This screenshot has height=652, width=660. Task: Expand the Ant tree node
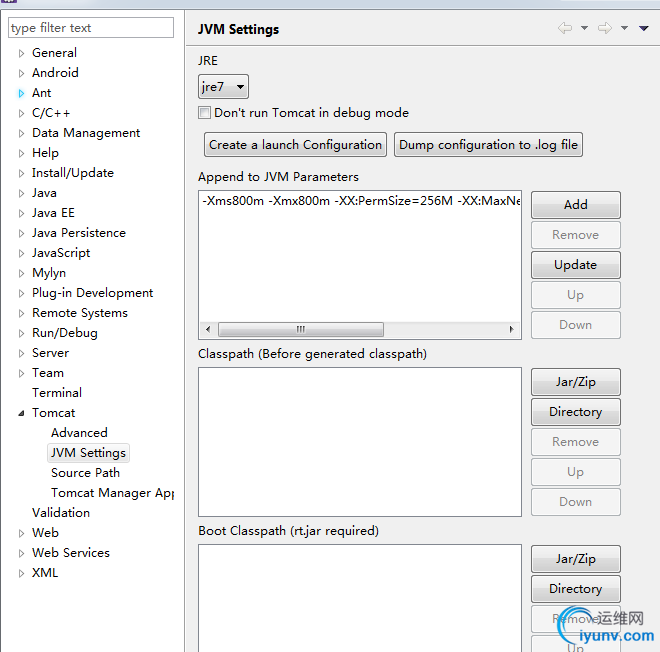point(21,93)
